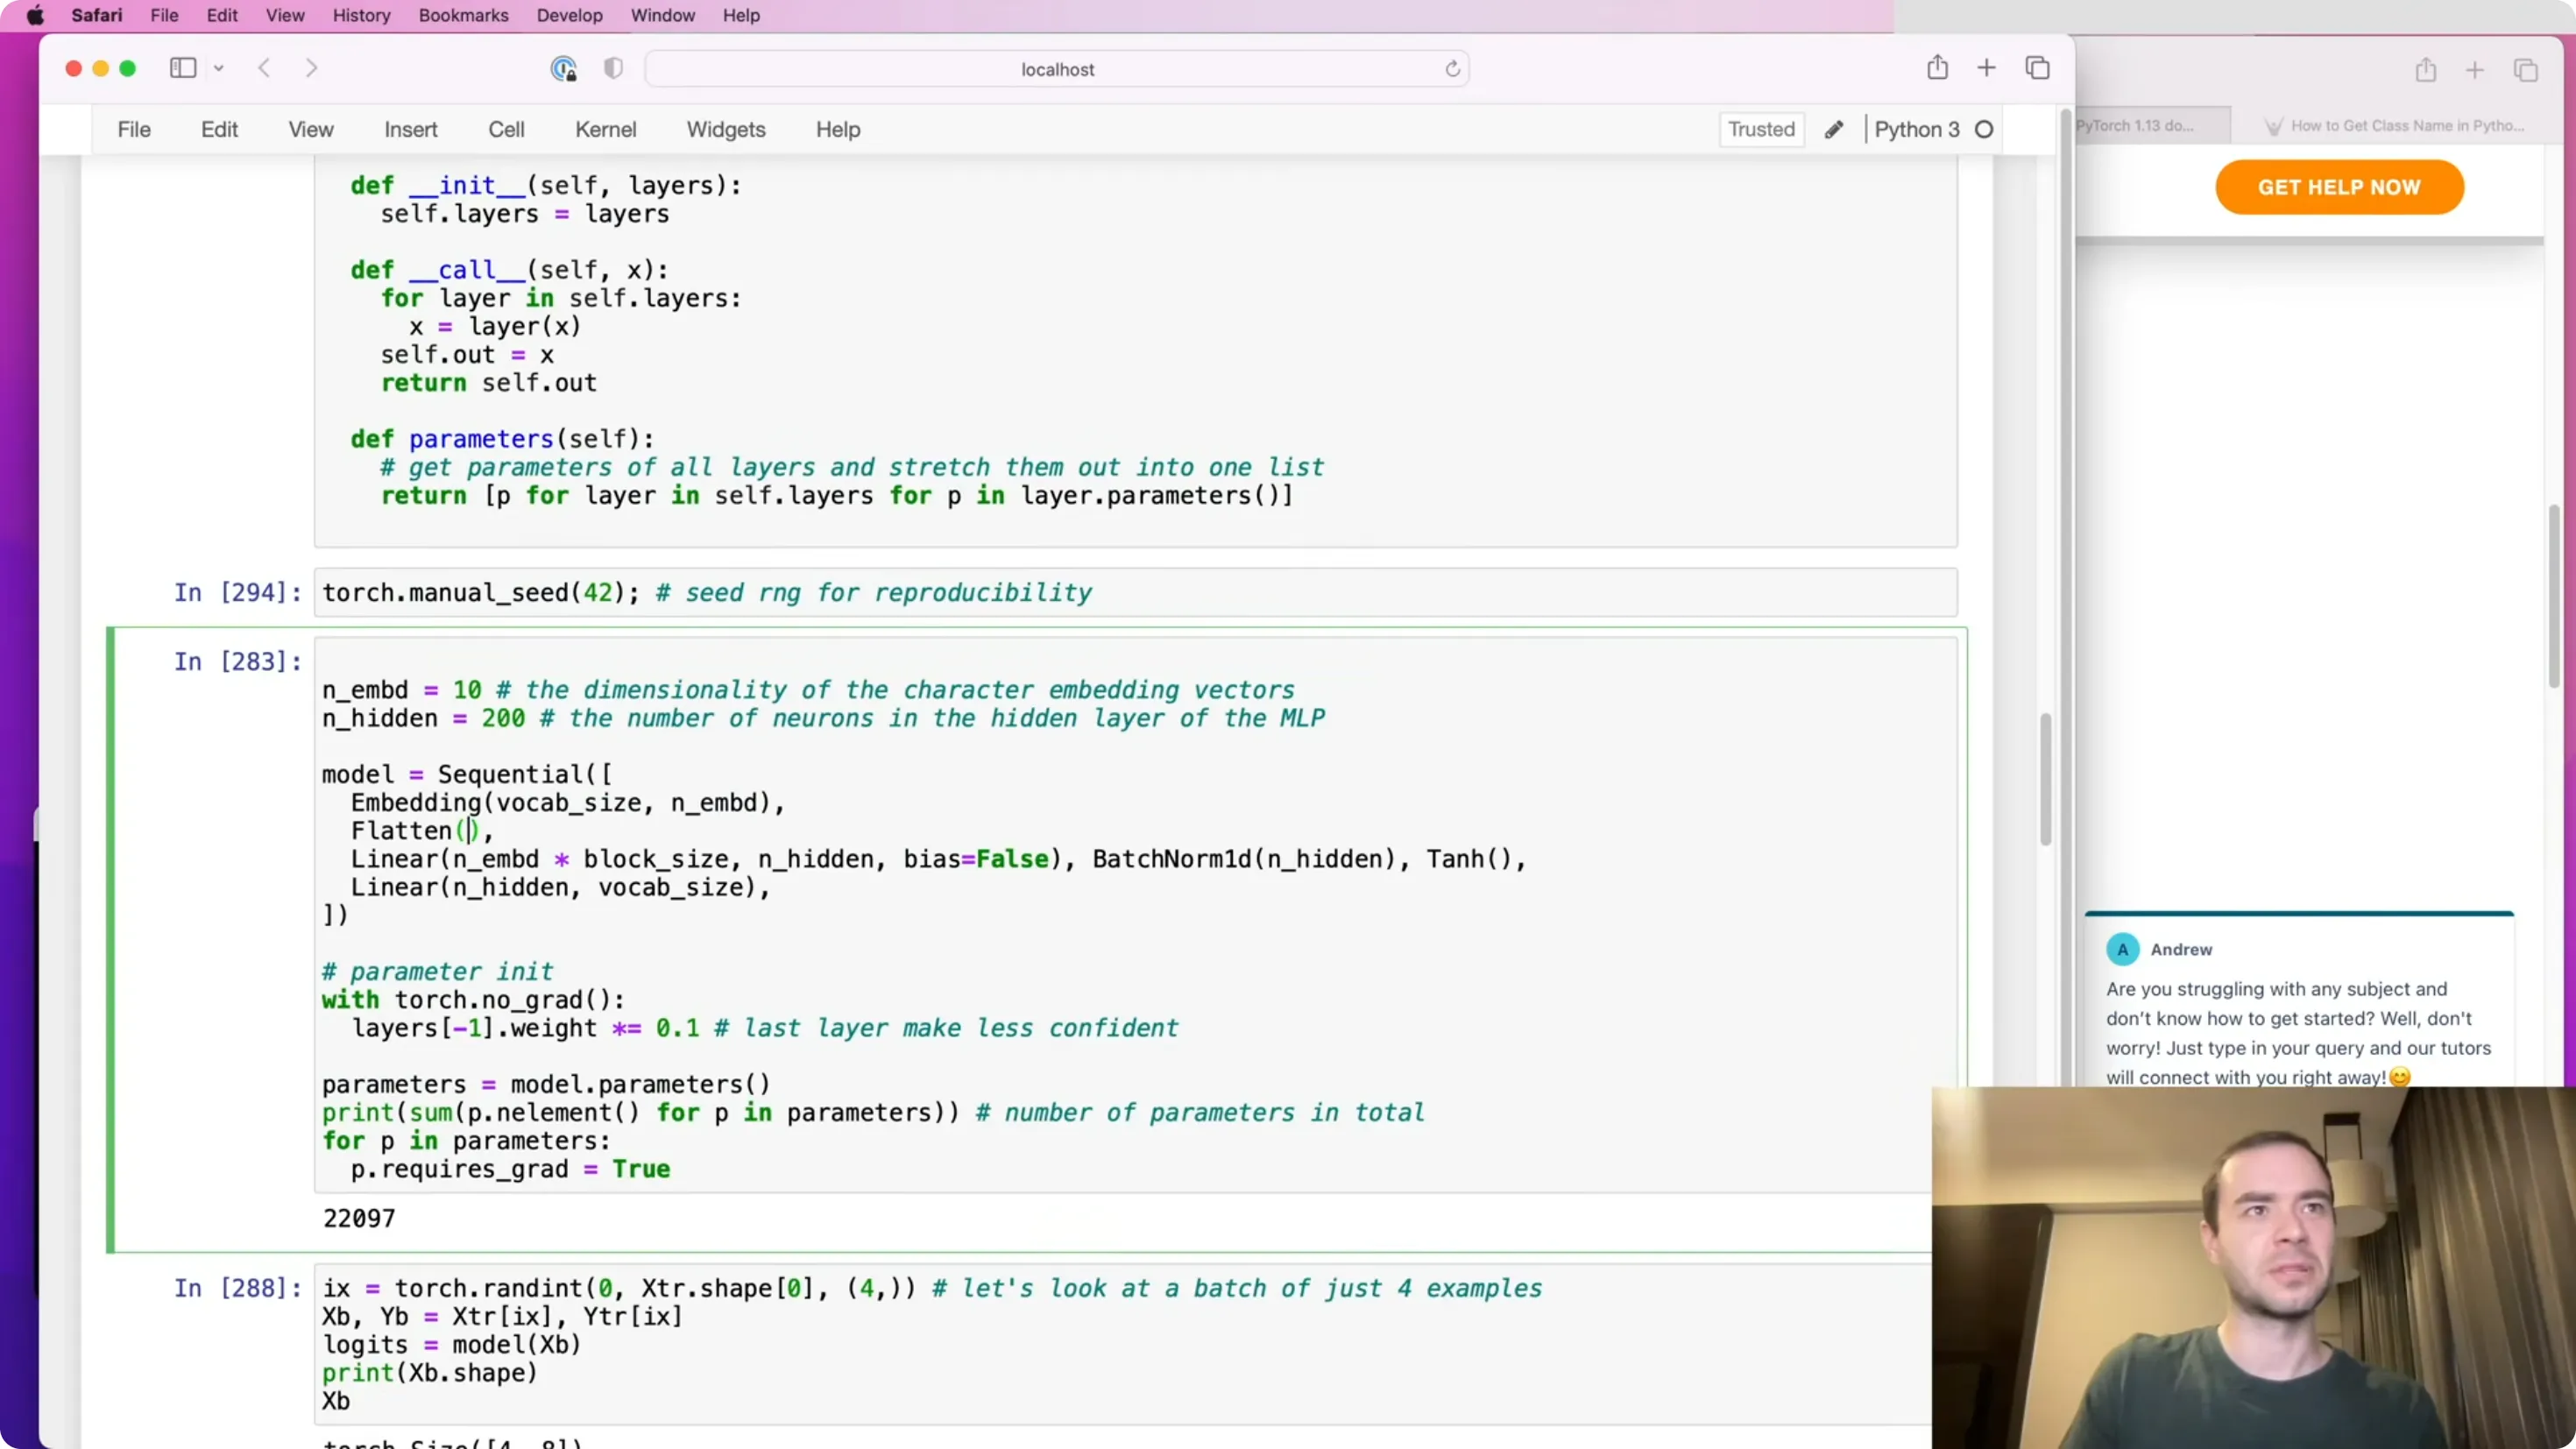Click the pencil edit mode icon
This screenshot has width=2576, height=1449.
point(1833,129)
